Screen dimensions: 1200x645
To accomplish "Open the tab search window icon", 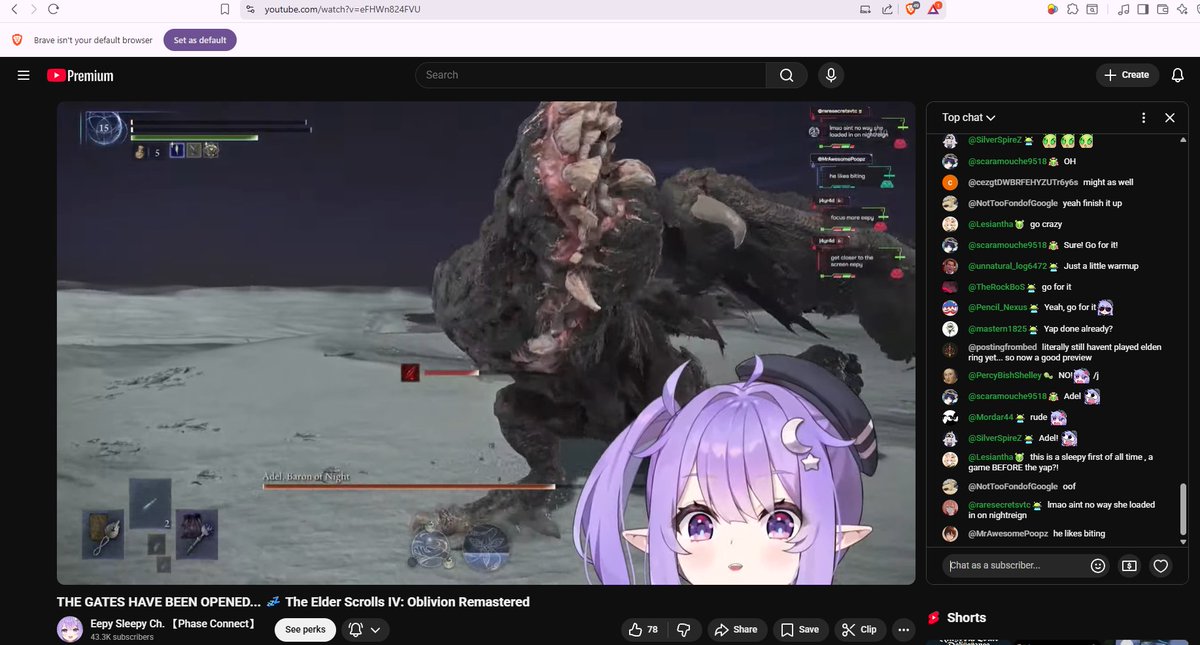I will coord(1092,9).
